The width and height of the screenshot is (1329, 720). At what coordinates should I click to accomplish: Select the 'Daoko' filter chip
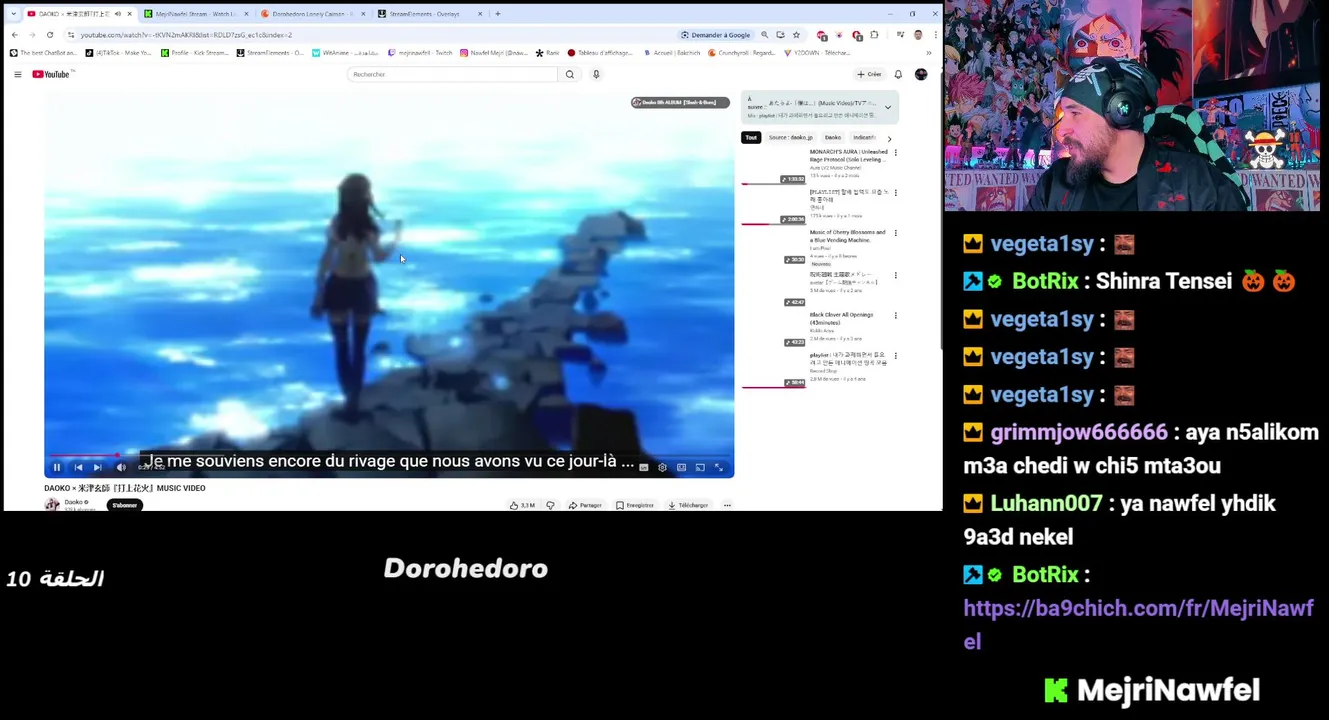click(x=833, y=137)
